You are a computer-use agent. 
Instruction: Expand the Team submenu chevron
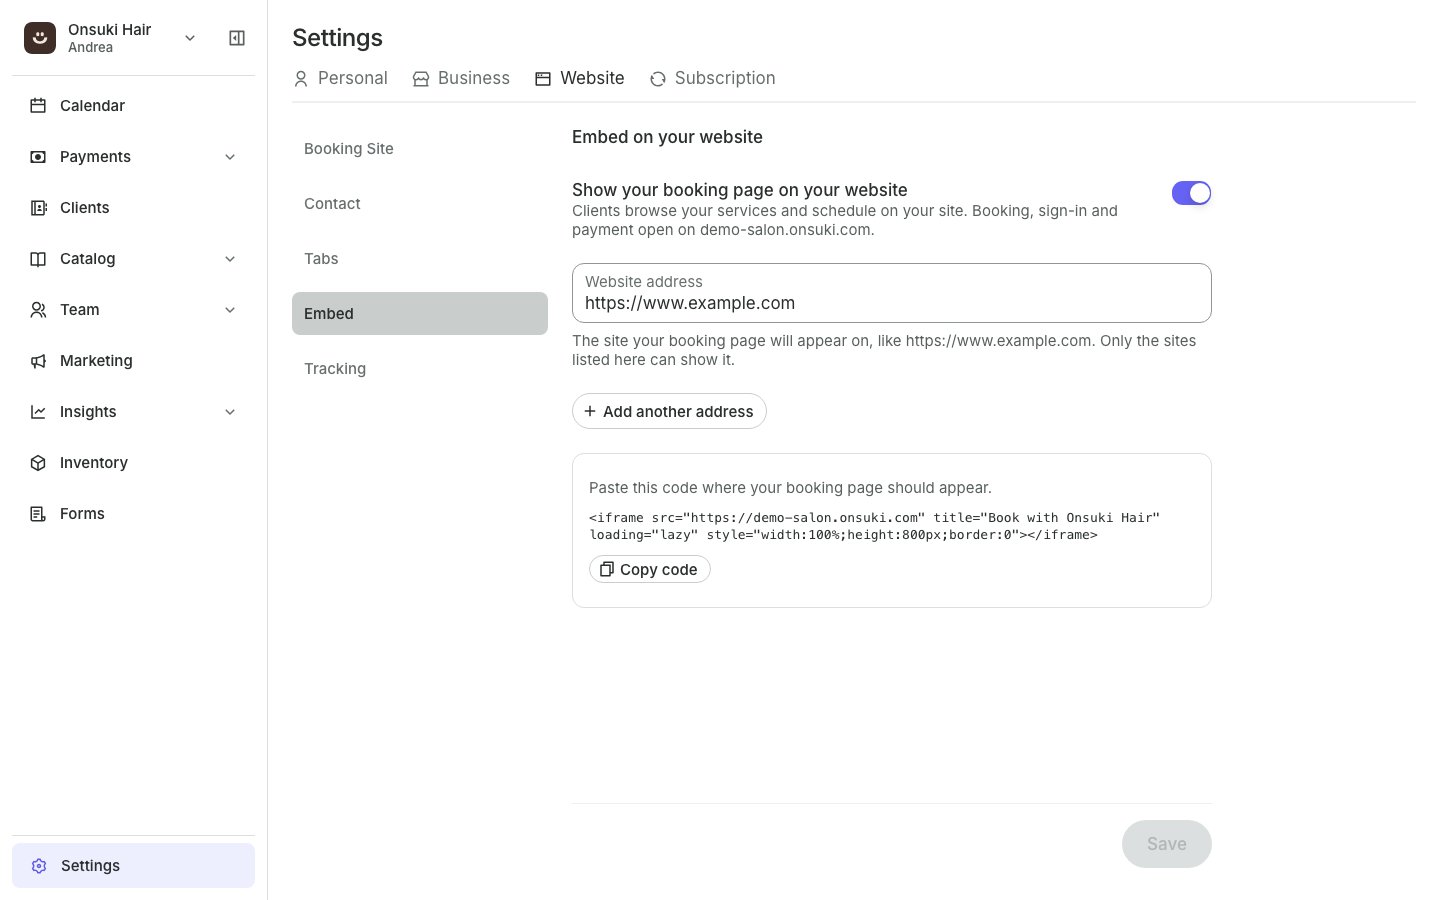[230, 310]
